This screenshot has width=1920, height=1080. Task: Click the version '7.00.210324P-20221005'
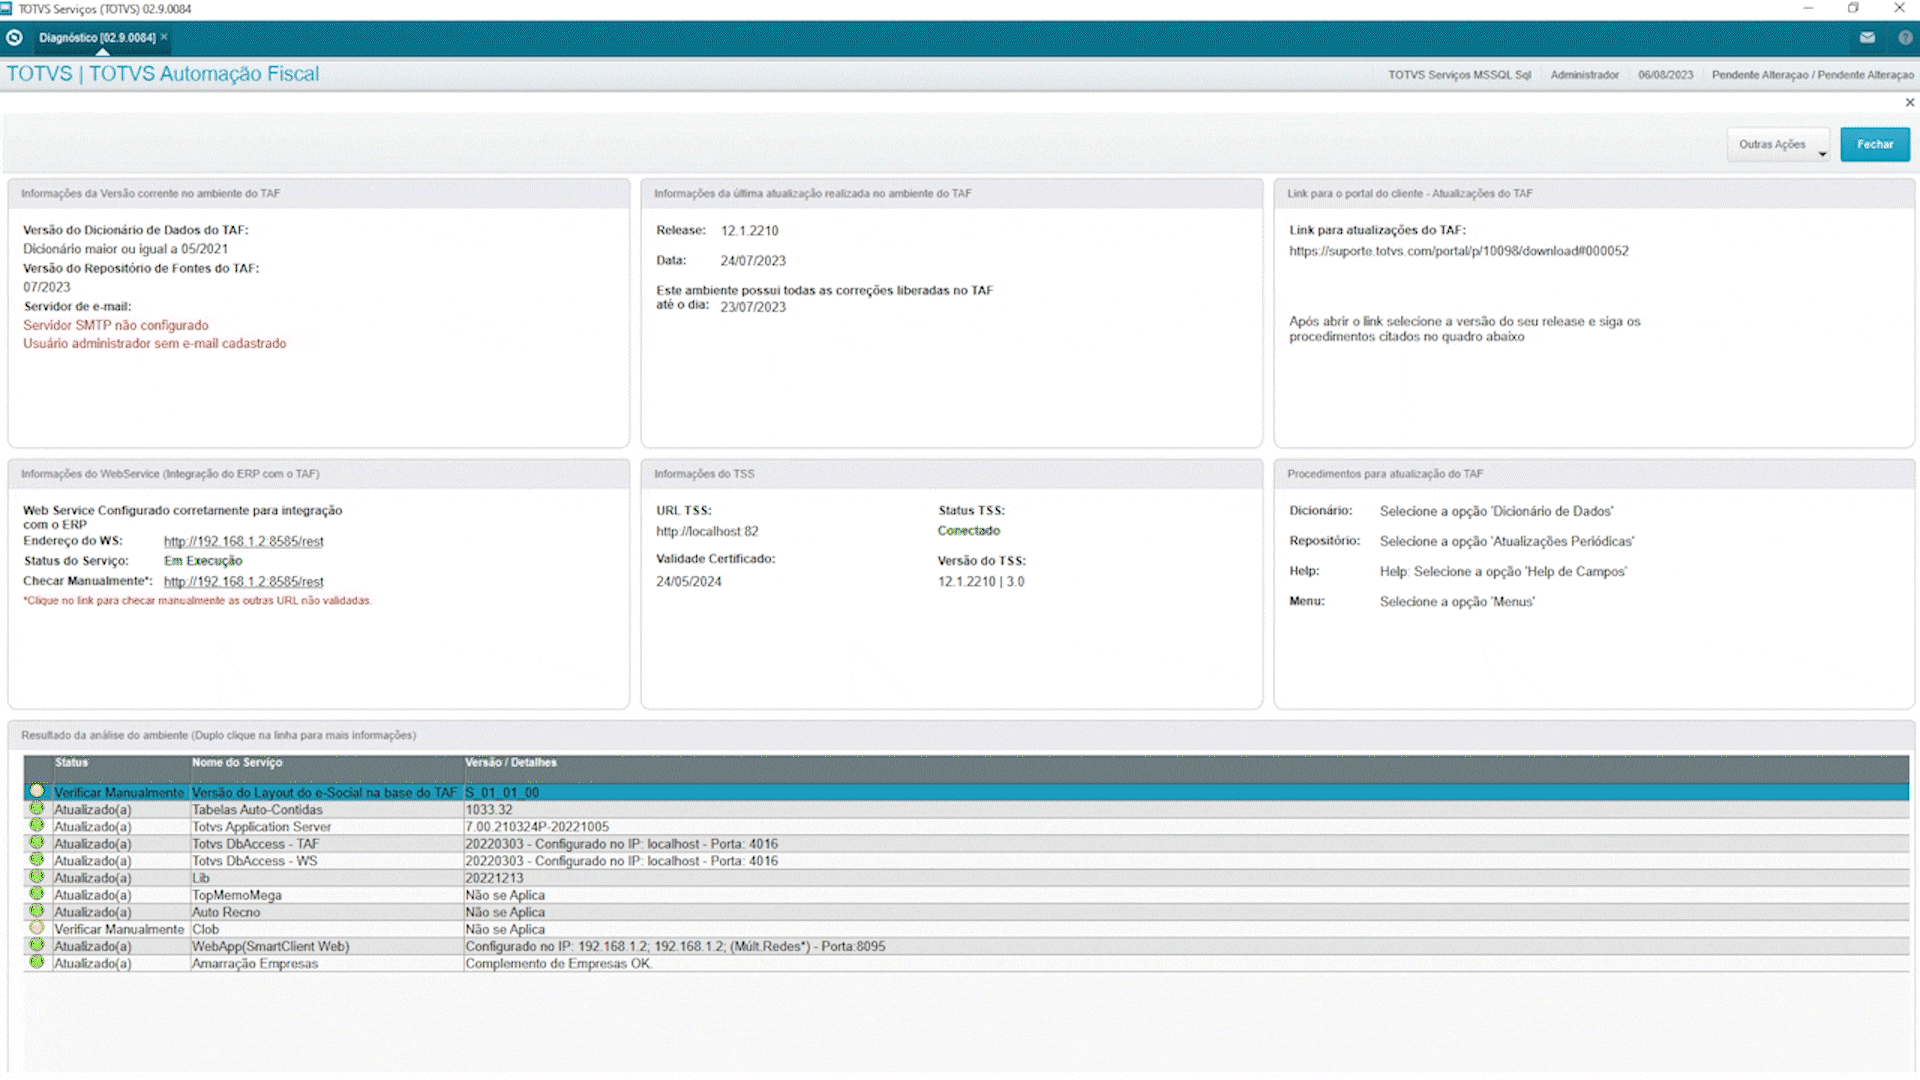pyautogui.click(x=537, y=827)
